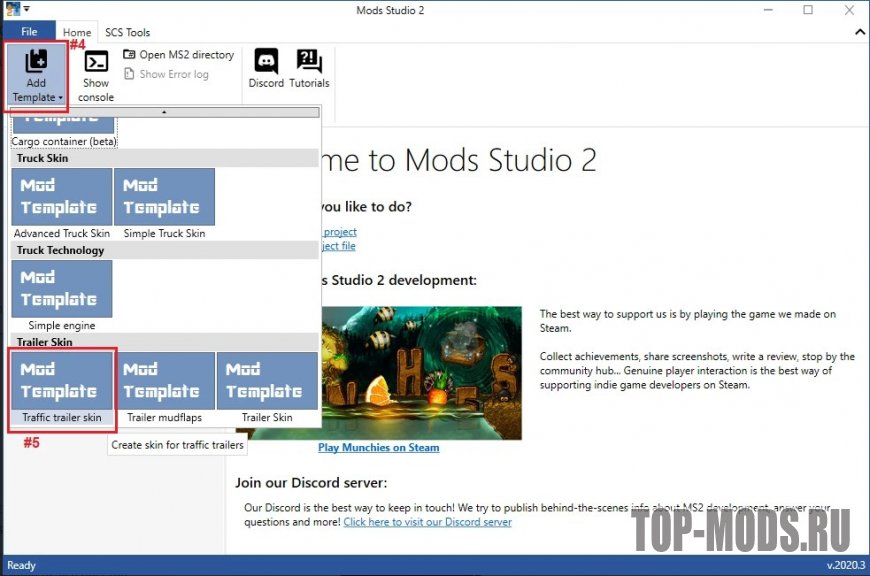Pick the Simple Truck Skin template
The image size is (870, 576).
[164, 198]
